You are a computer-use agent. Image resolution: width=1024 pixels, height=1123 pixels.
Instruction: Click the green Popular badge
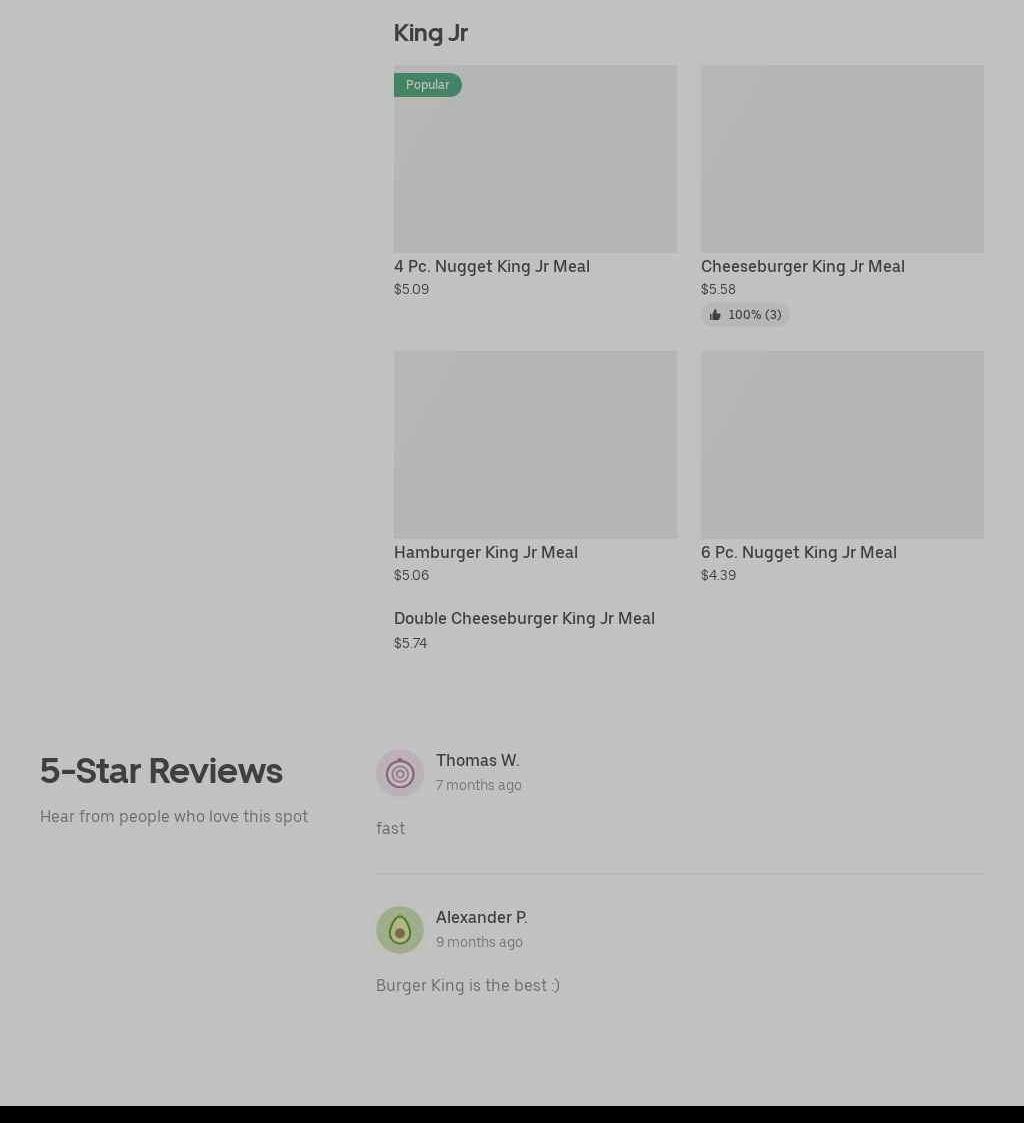pos(428,85)
